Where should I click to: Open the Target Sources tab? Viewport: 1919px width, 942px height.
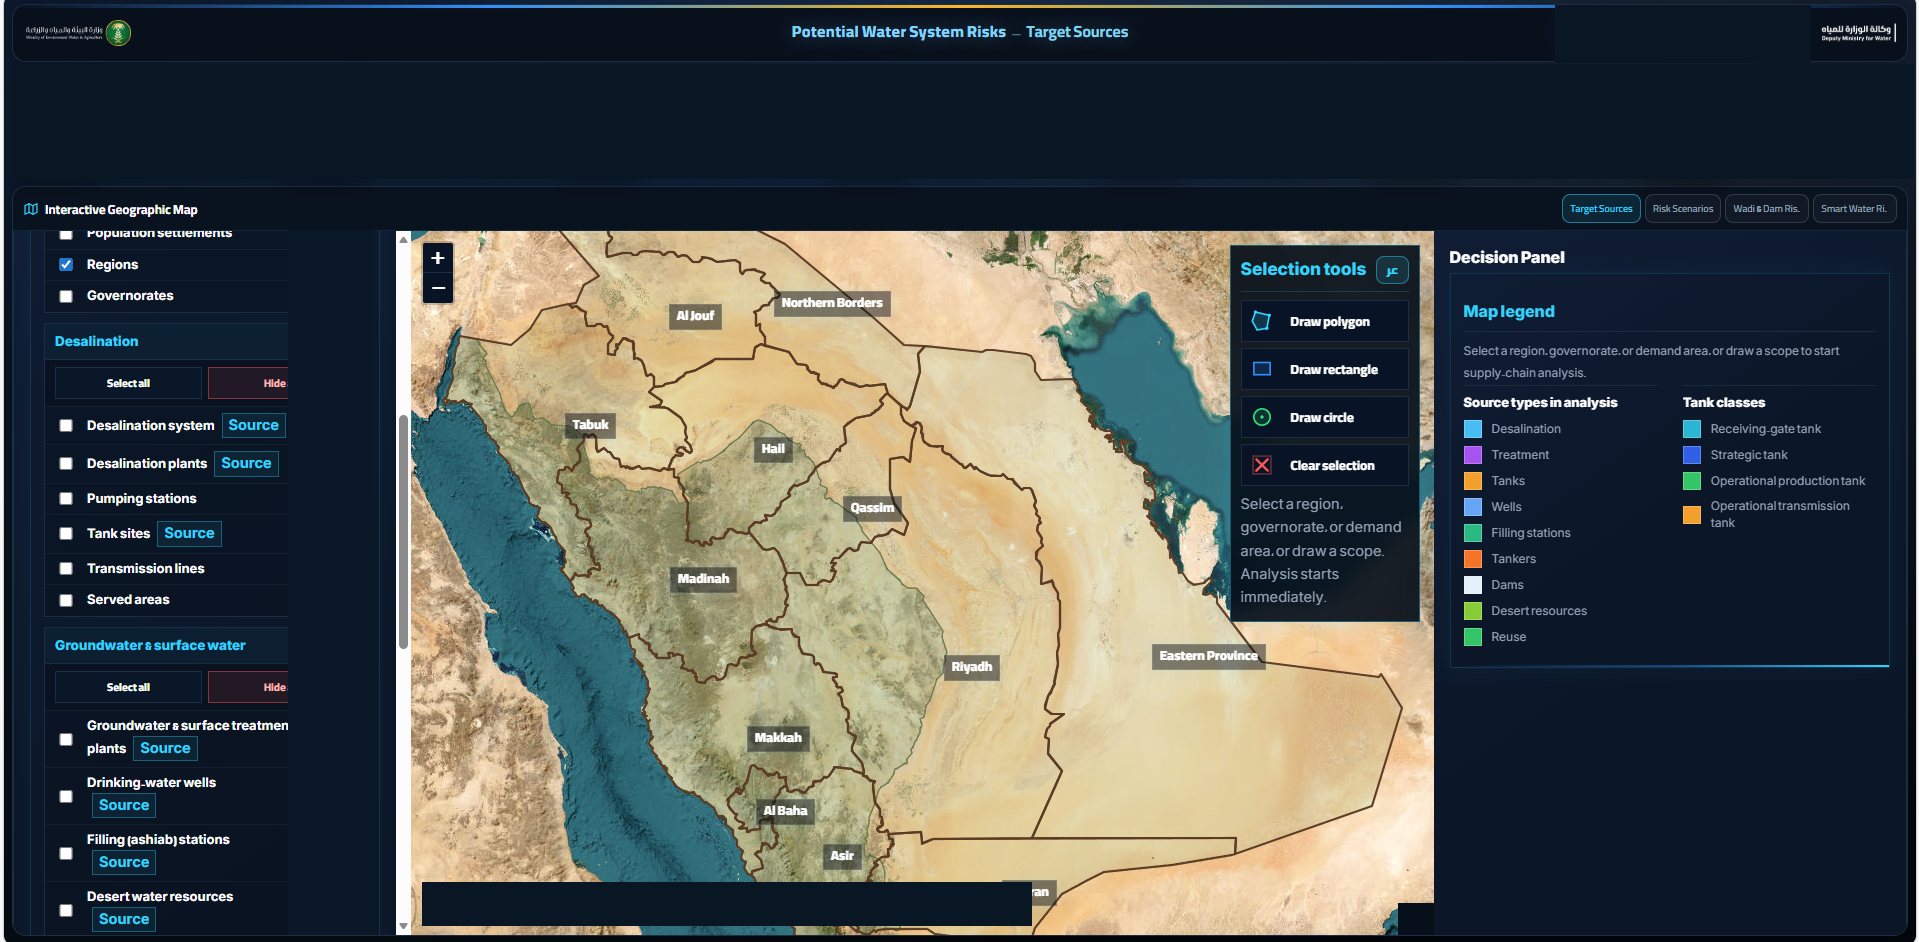[1601, 209]
